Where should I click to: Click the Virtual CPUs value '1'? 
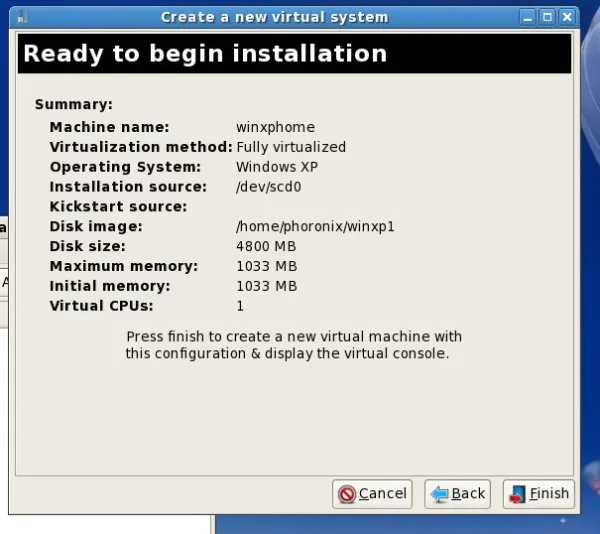tap(240, 306)
